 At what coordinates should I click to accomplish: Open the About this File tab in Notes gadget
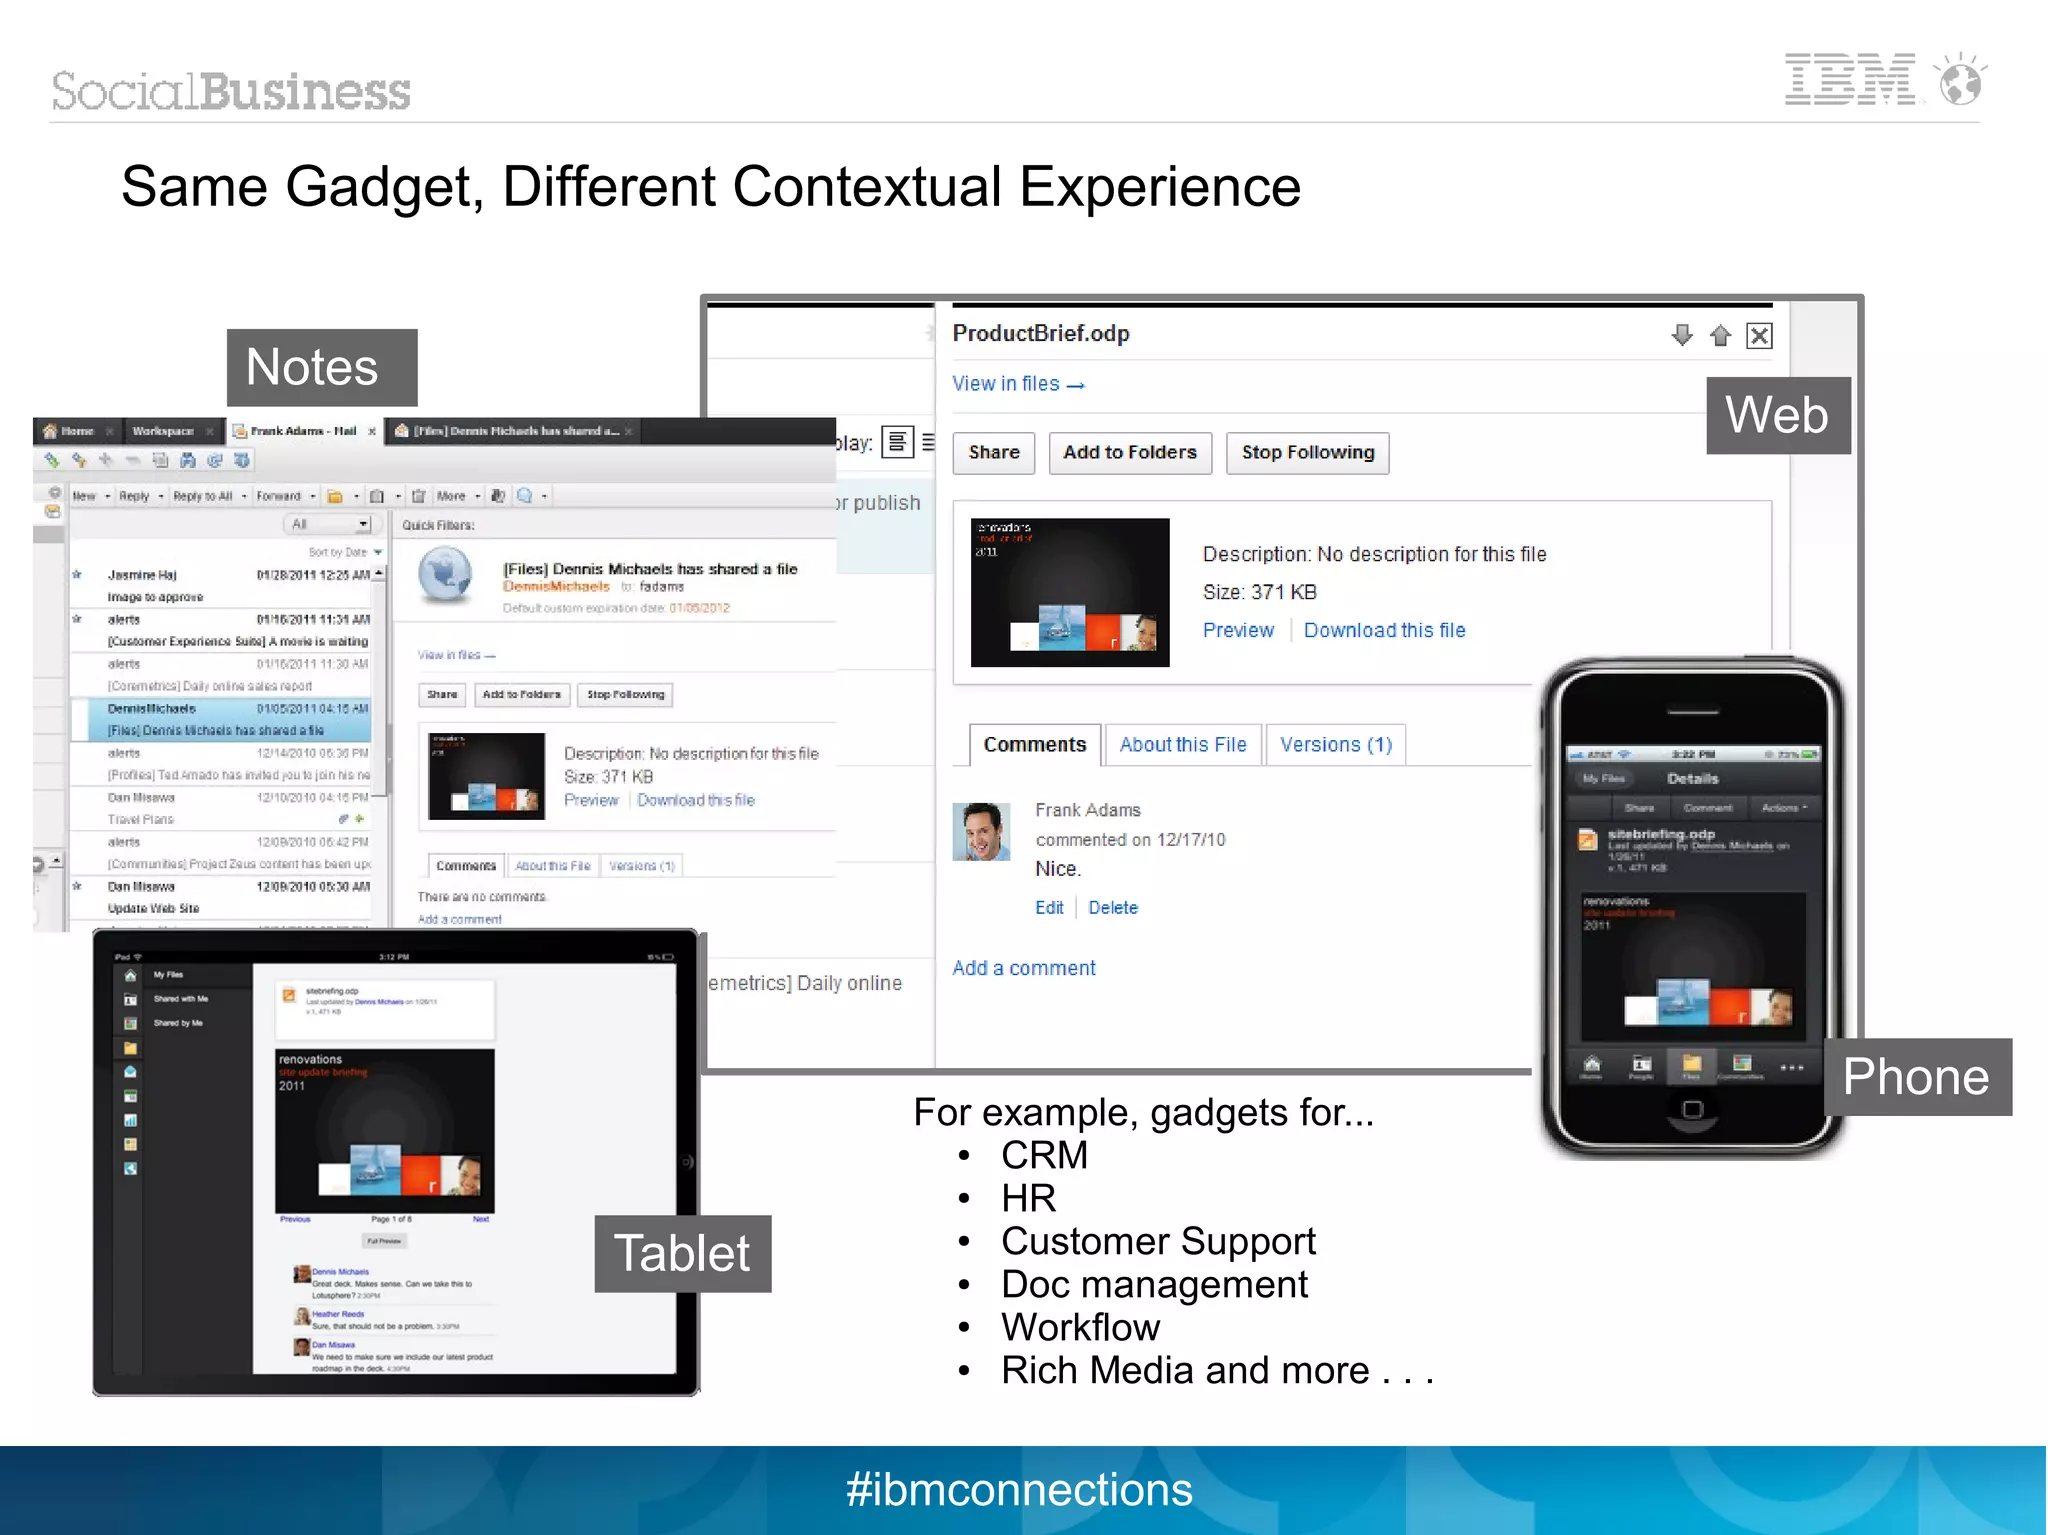(x=552, y=866)
